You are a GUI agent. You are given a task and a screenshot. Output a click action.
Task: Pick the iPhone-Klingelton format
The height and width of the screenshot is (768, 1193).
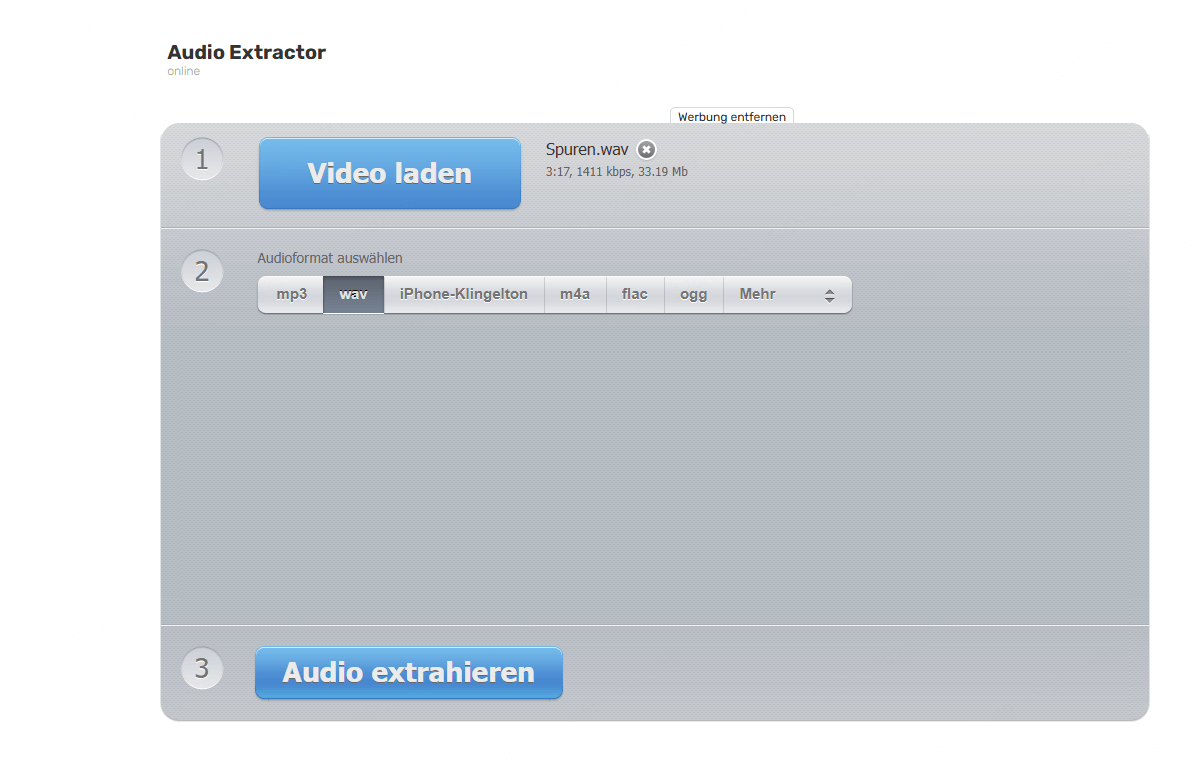click(463, 295)
